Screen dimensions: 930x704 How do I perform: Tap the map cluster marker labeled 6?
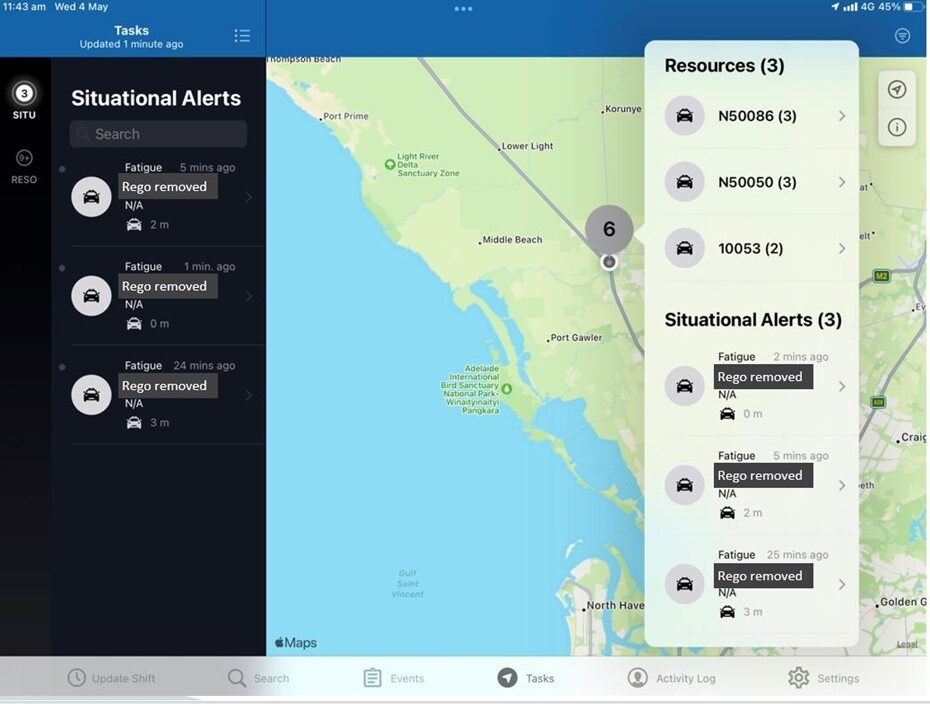609,230
